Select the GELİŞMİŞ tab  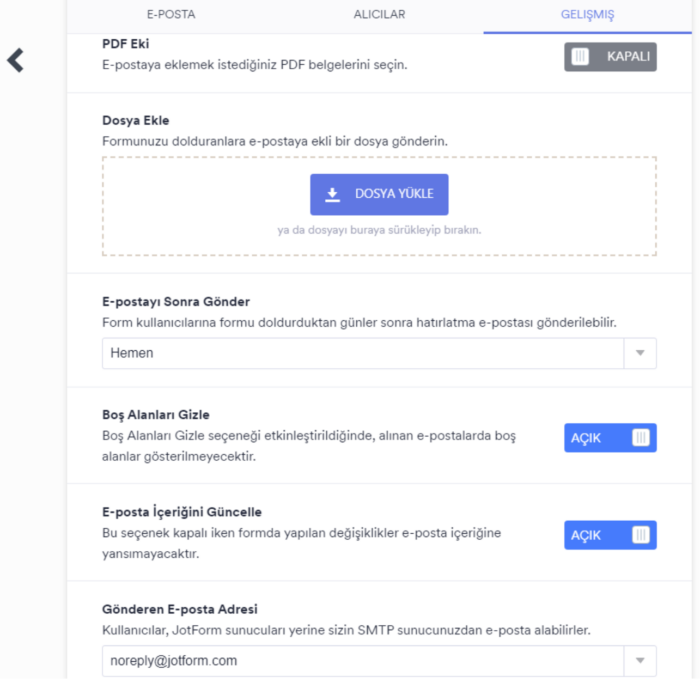pyautogui.click(x=588, y=15)
